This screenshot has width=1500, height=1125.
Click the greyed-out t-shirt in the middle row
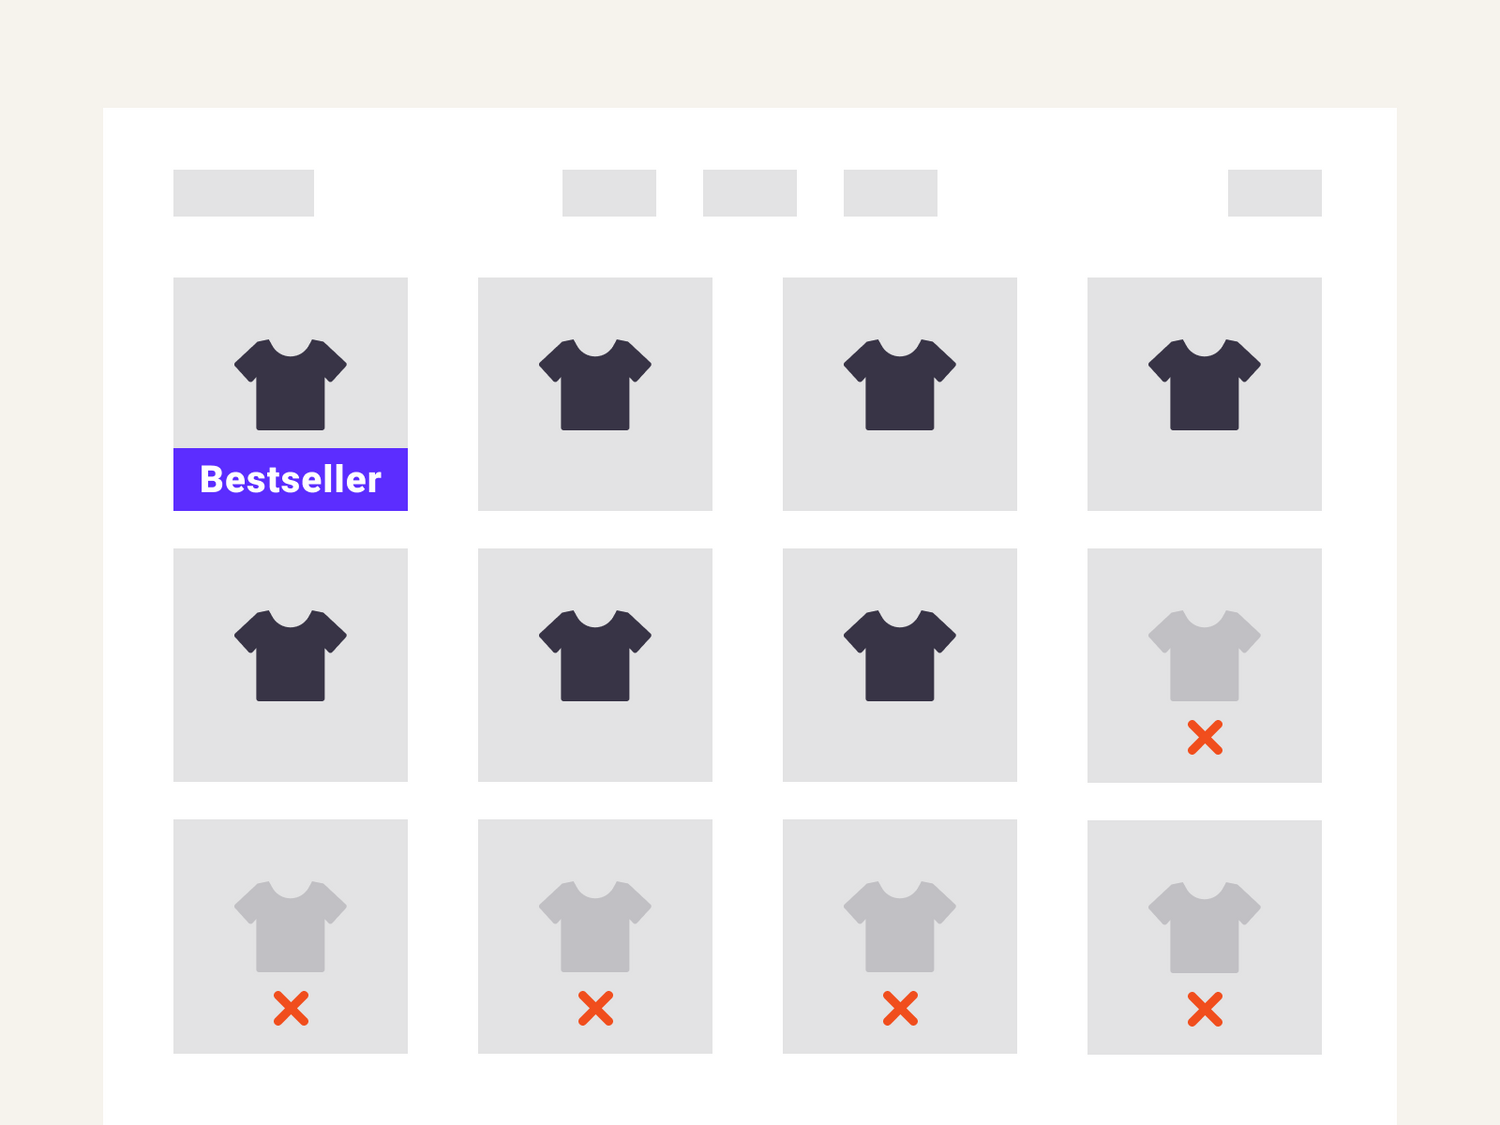click(x=1204, y=656)
